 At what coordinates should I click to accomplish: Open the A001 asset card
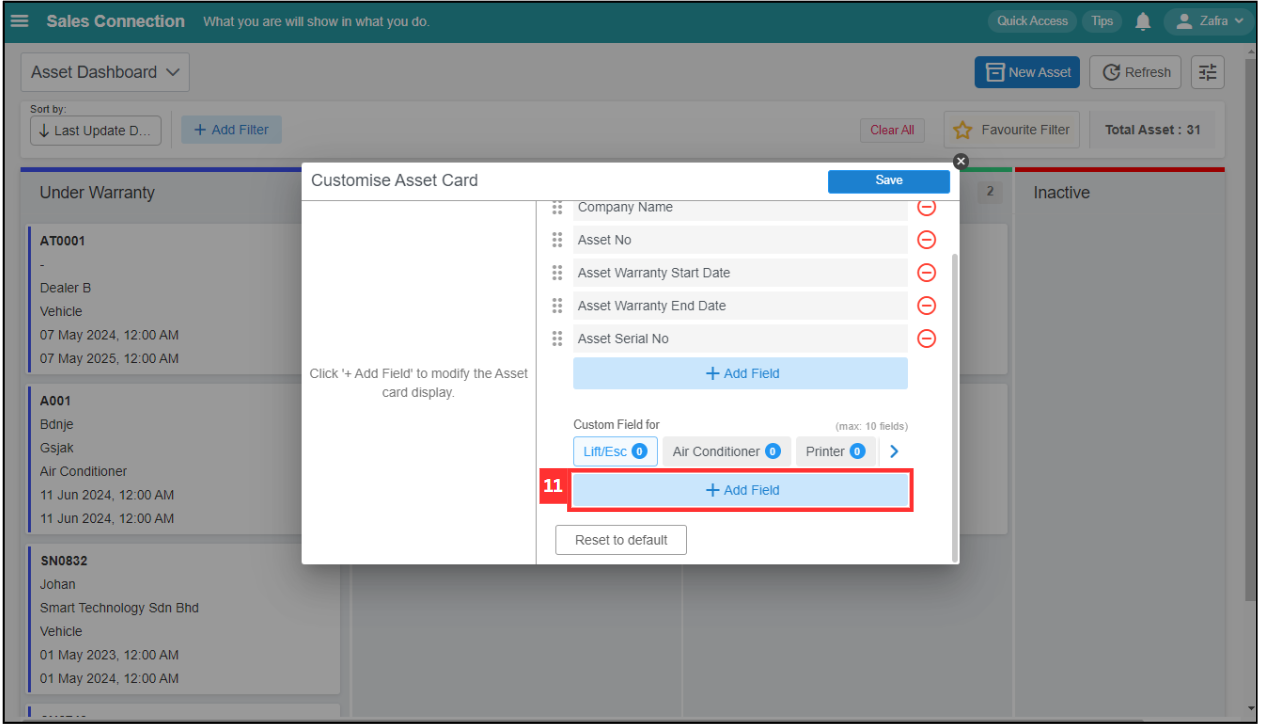coord(184,459)
